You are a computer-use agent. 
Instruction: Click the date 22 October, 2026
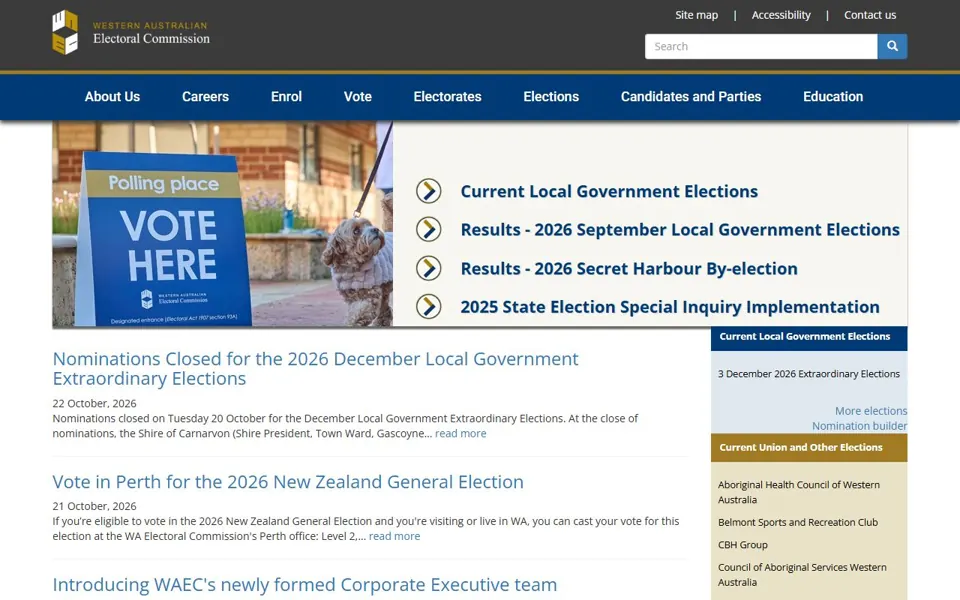94,403
